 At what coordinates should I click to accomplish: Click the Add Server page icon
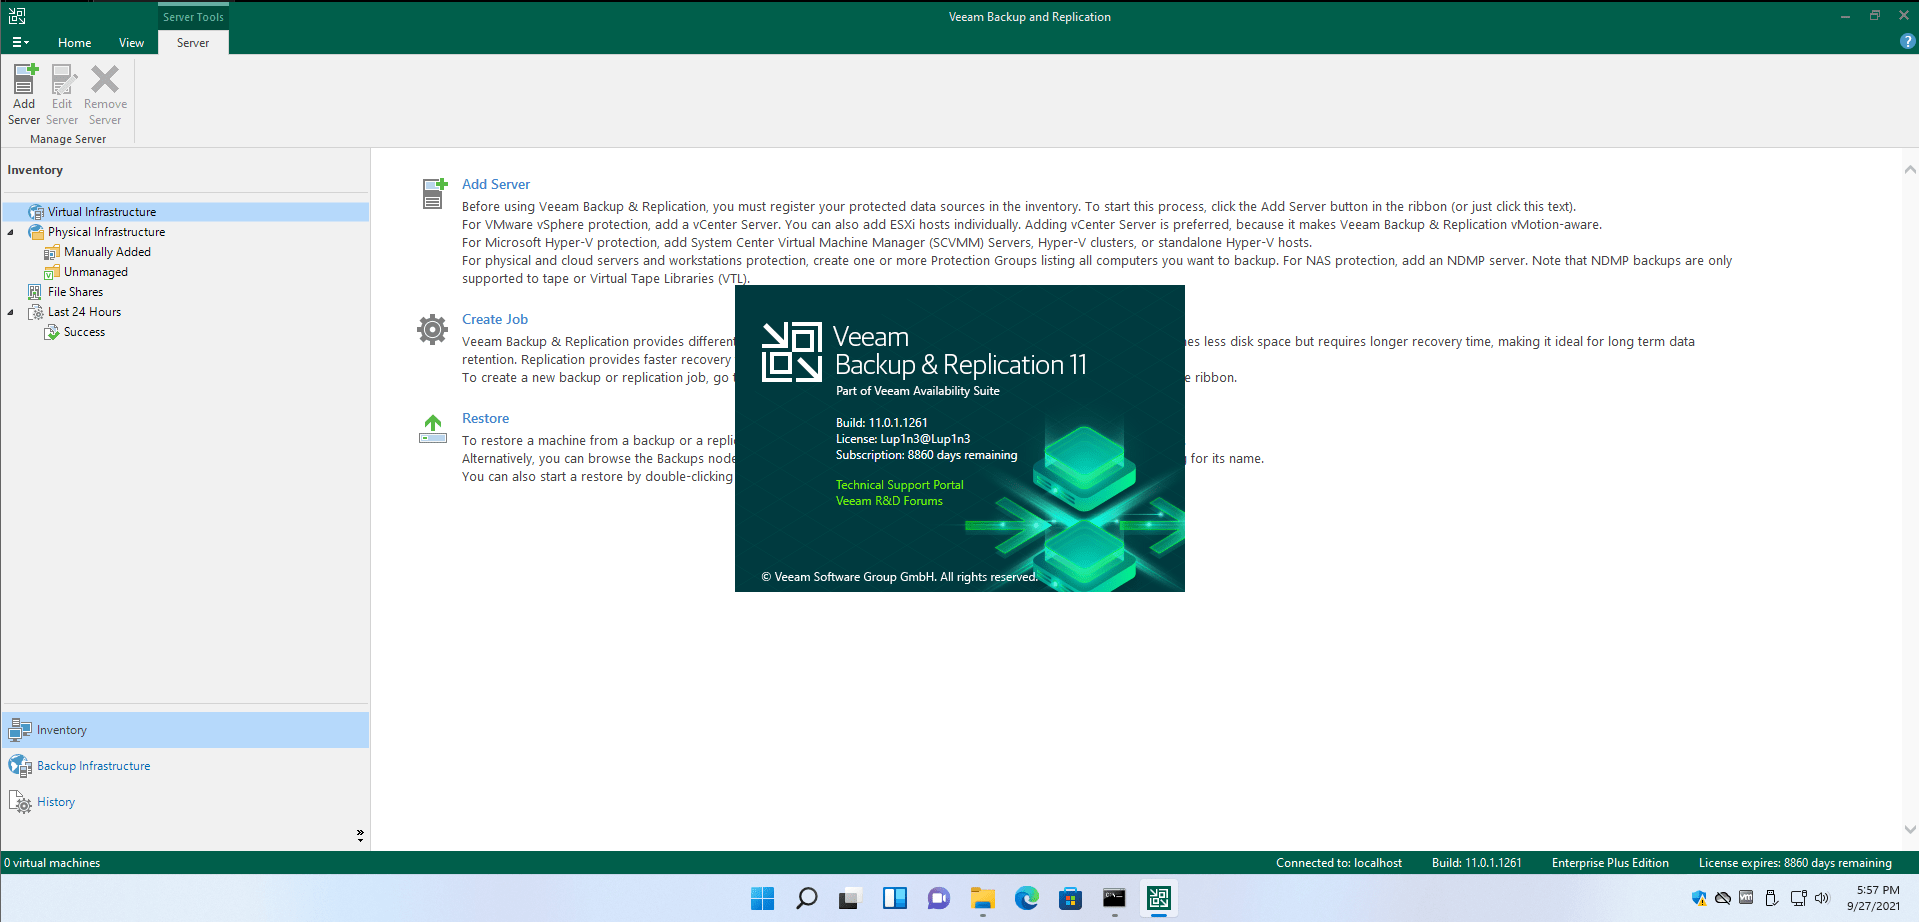point(433,193)
